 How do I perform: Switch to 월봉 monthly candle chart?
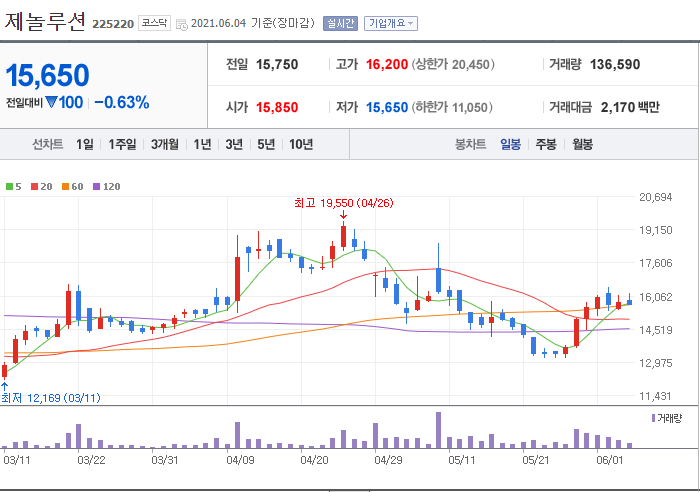tap(583, 144)
